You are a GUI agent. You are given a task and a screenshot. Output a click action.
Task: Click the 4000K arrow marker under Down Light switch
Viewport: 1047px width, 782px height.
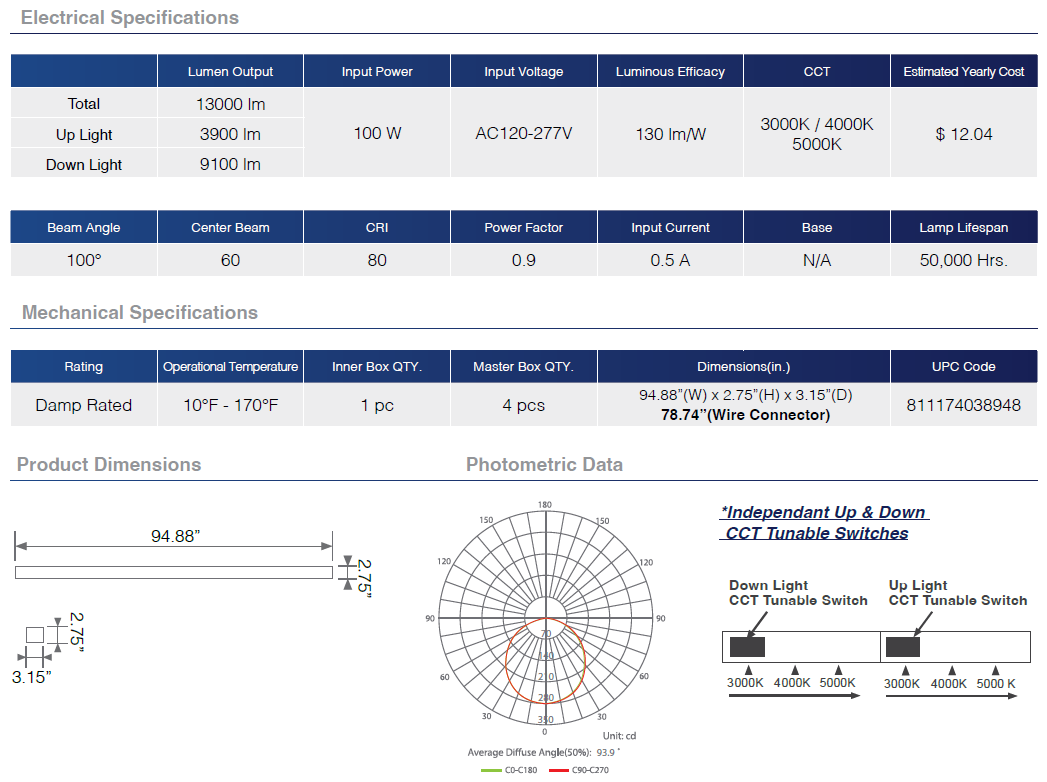(793, 671)
